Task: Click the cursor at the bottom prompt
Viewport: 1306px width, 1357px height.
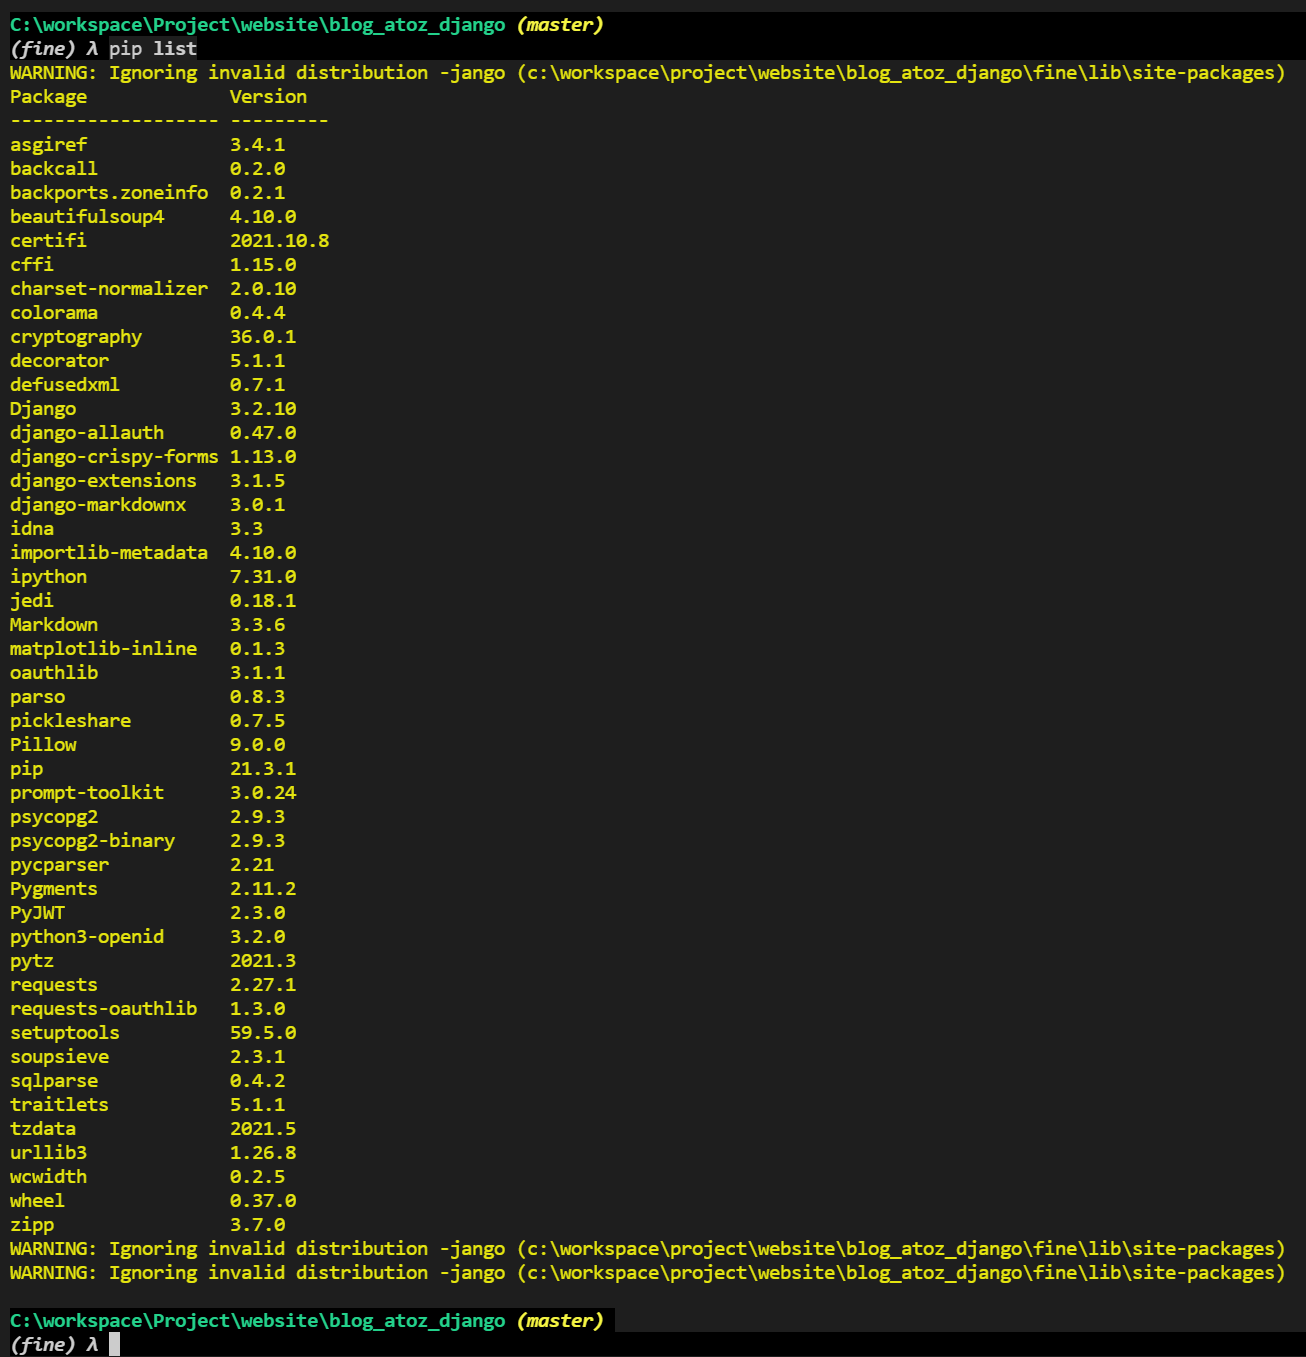Action: point(115,1344)
